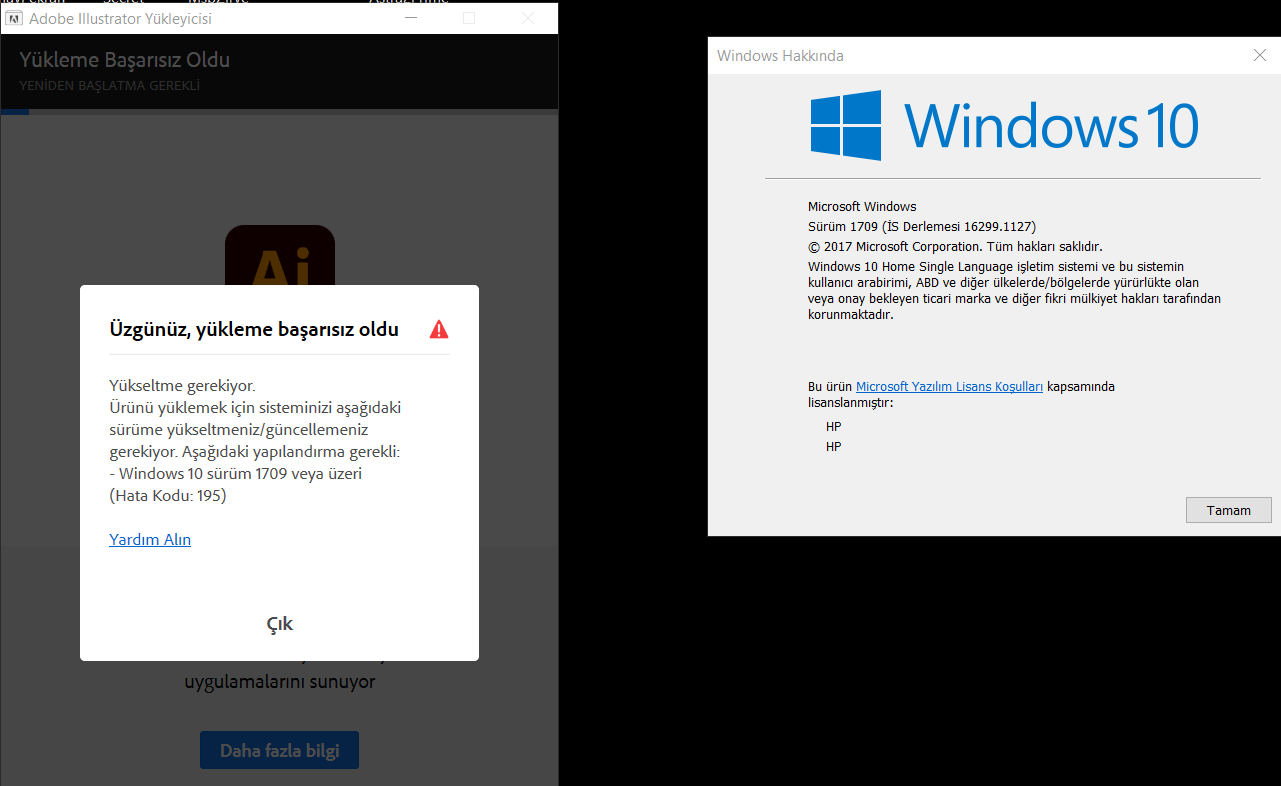Open the Microsoft Yazılım Lisans Koşulları link
Screen dimensions: 1281x786
pyautogui.click(x=949, y=386)
